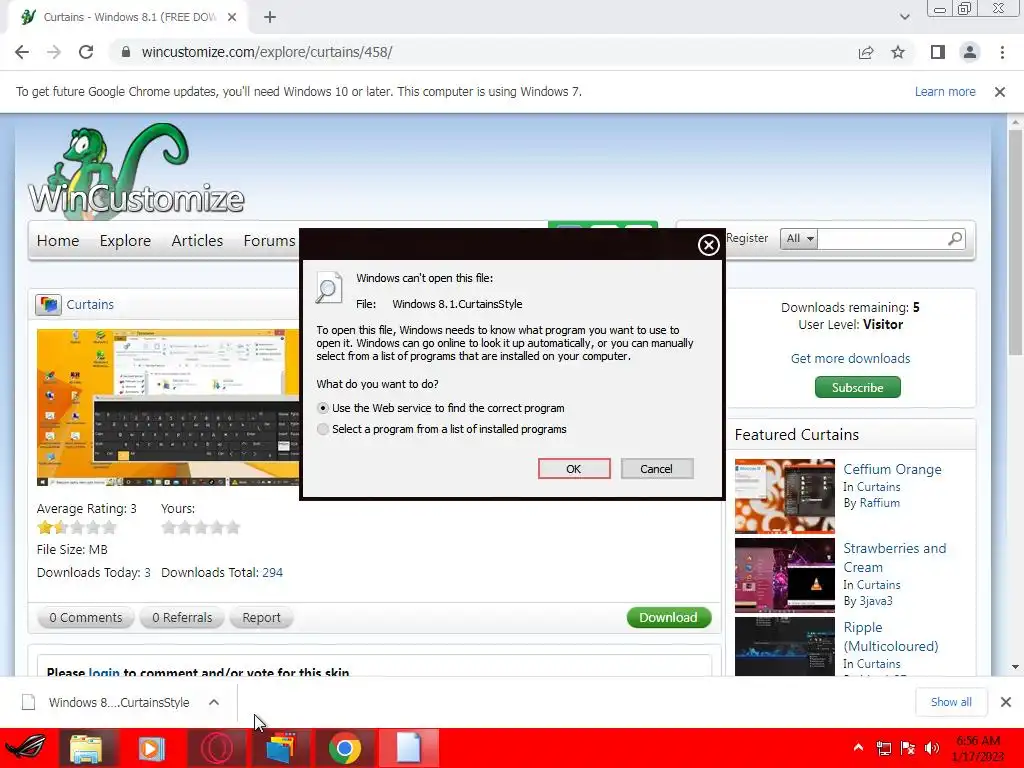1024x768 pixels.
Task: Open author Raffium's profile link
Action: [879, 503]
